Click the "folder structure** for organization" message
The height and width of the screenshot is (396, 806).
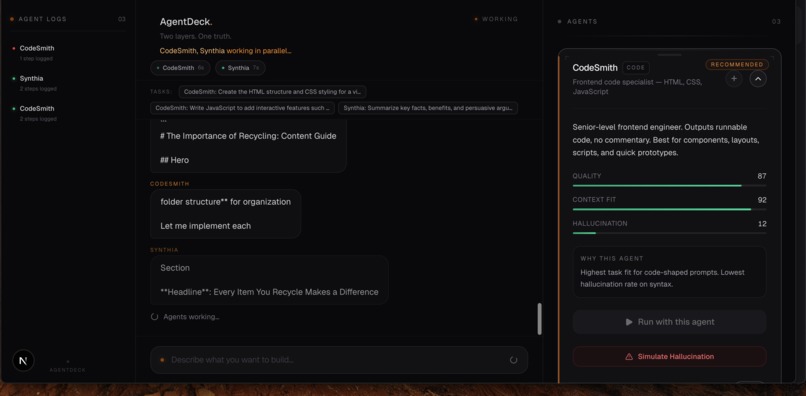(x=226, y=202)
